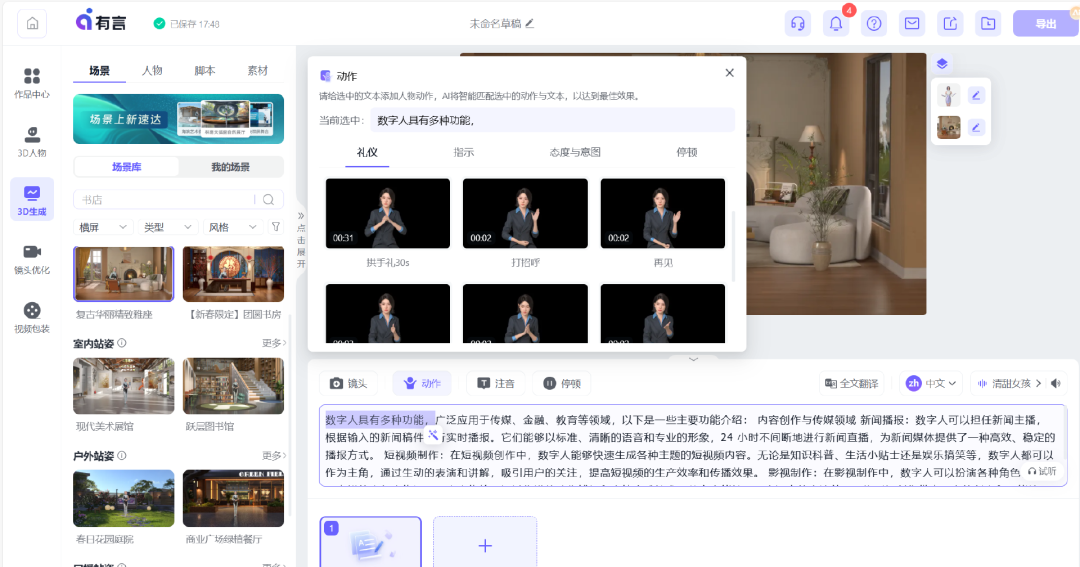Click the 注音 pronunciation button
Viewport: 1080px width, 567px height.
[x=496, y=383]
